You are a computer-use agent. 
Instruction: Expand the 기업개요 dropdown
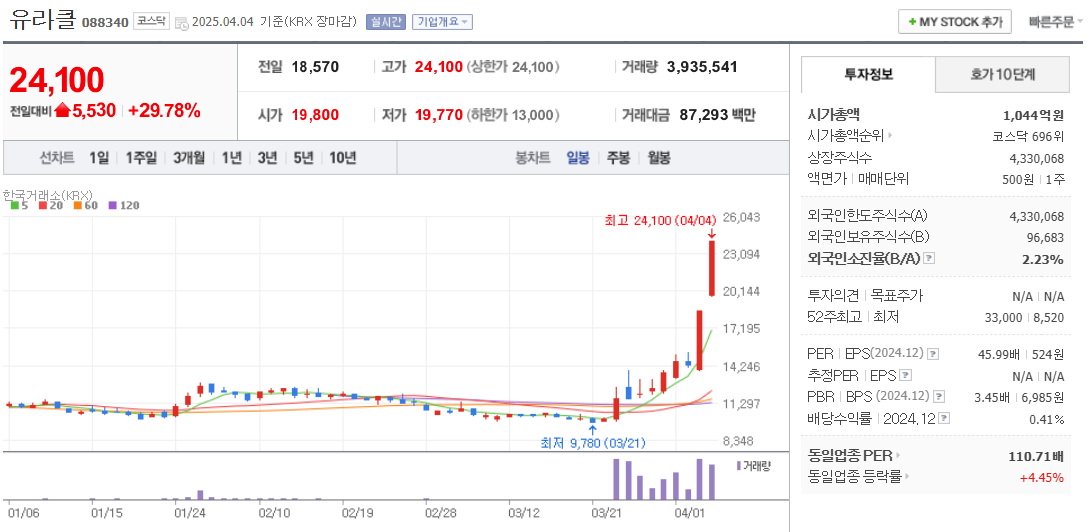pyautogui.click(x=442, y=22)
